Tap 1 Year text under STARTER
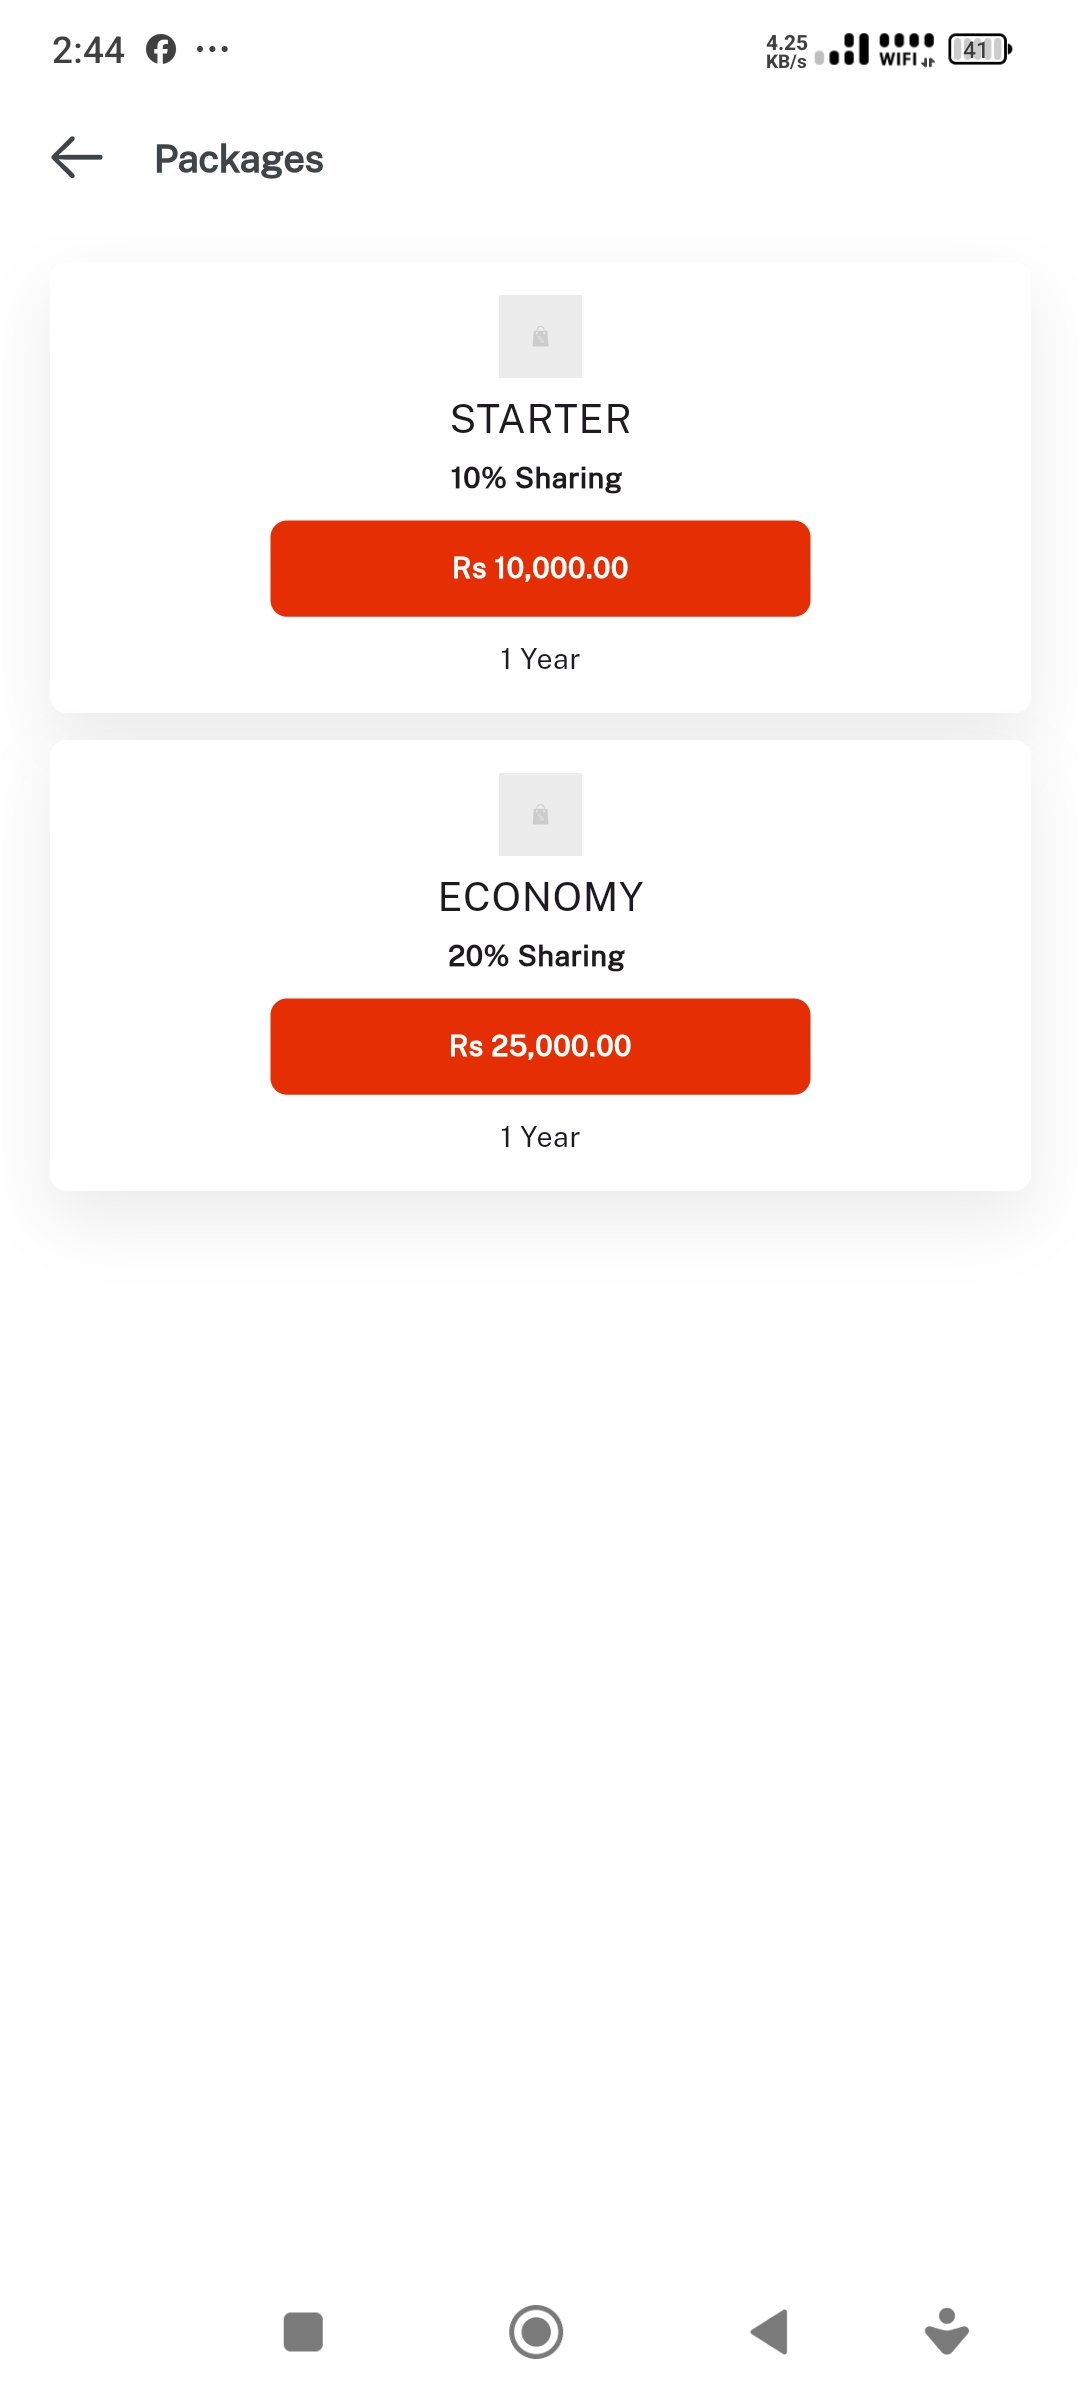The image size is (1080, 2400). pyautogui.click(x=540, y=659)
